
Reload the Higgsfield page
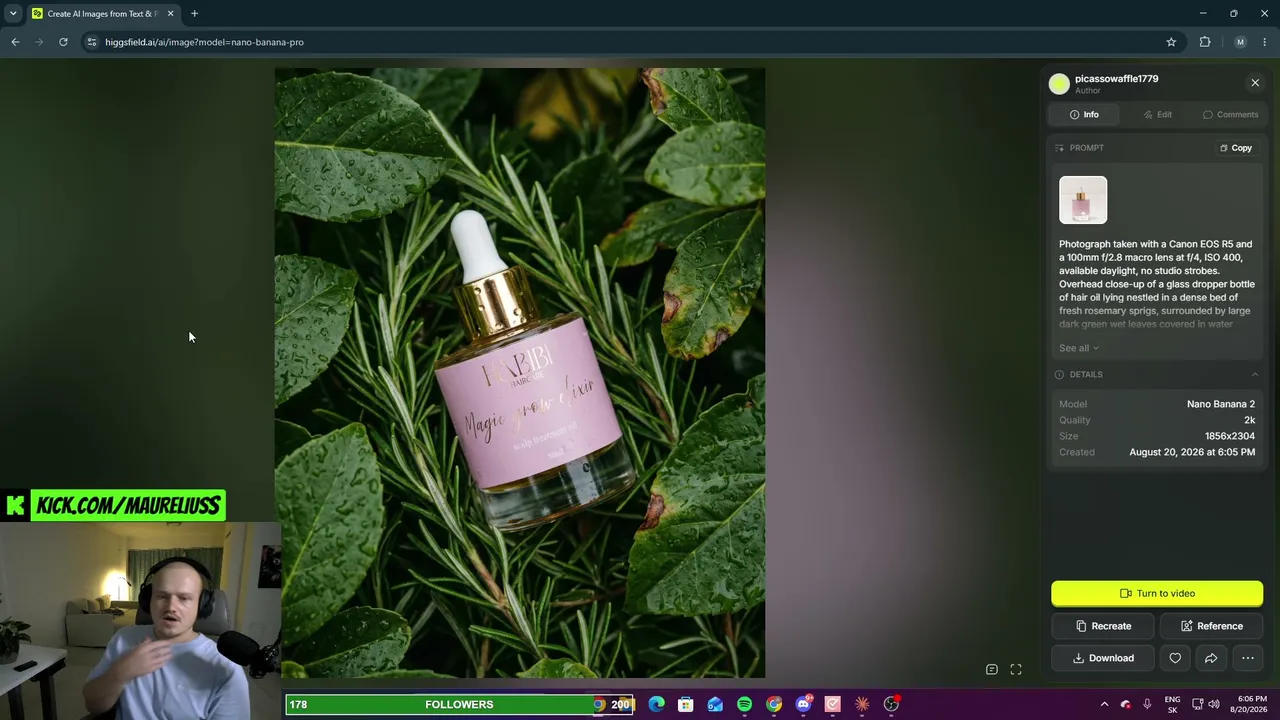point(63,42)
